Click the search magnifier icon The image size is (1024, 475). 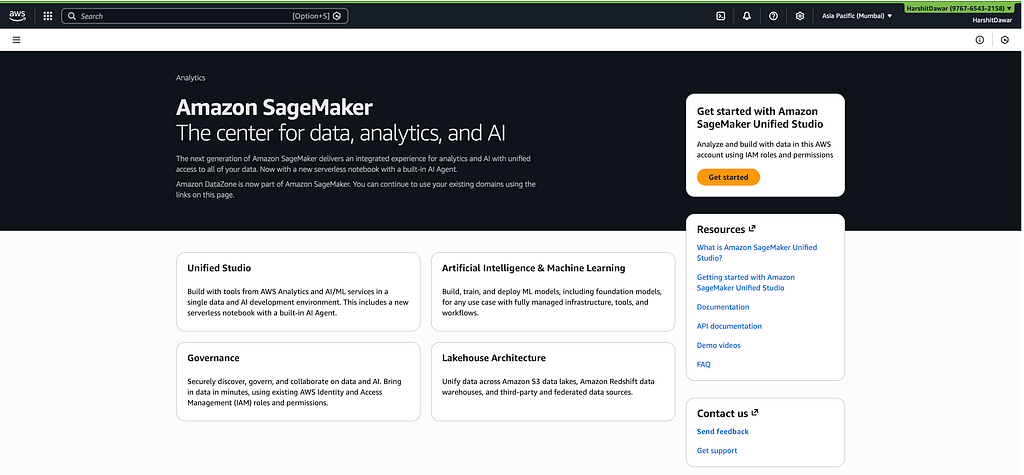pyautogui.click(x=72, y=16)
